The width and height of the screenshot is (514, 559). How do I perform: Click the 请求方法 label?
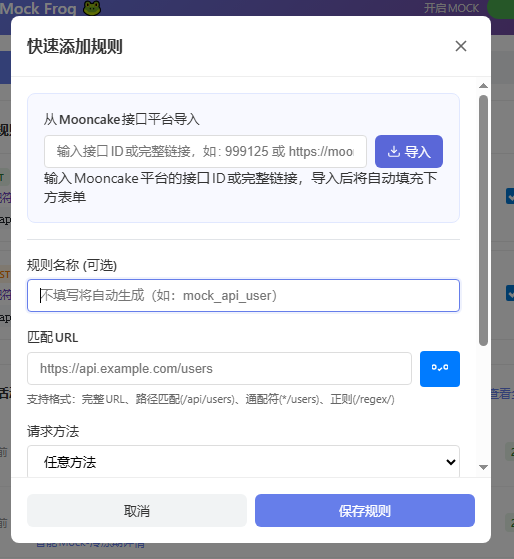pos(53,431)
